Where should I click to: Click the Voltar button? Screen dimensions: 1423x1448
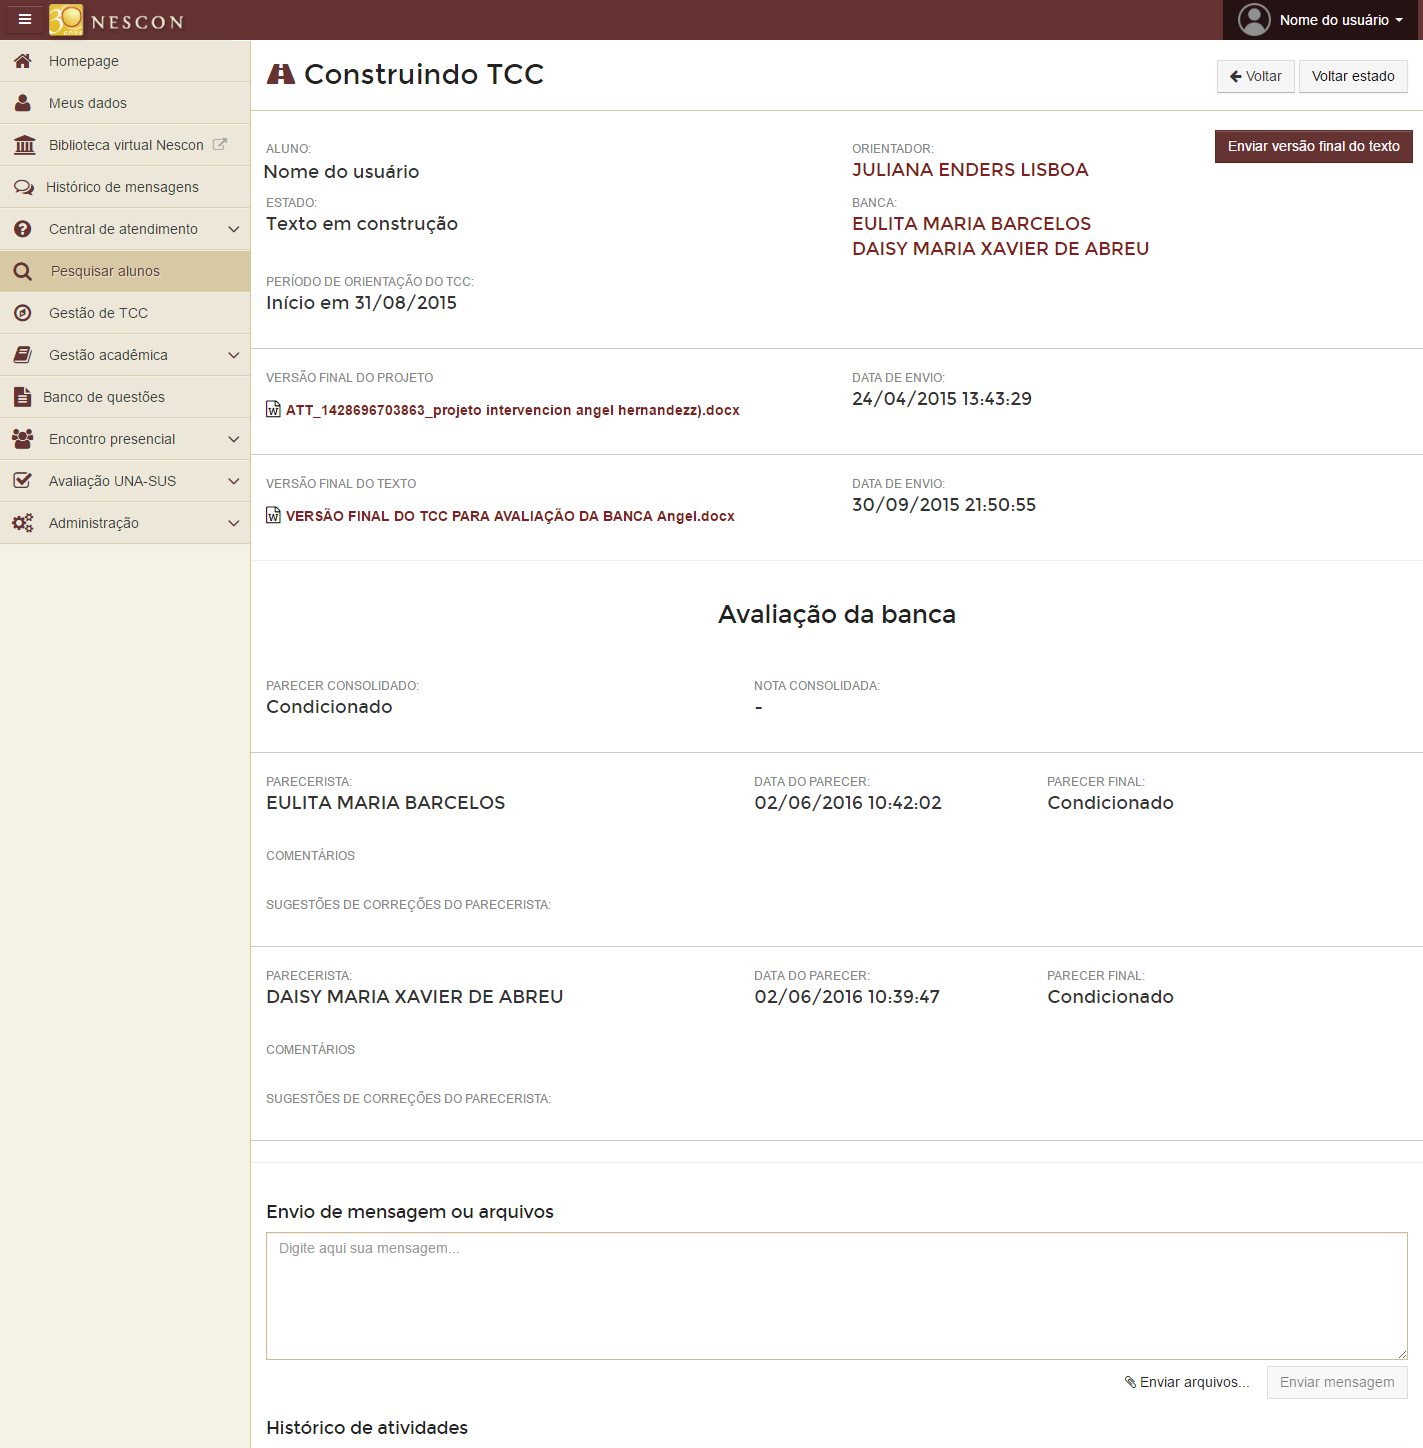pyautogui.click(x=1256, y=76)
